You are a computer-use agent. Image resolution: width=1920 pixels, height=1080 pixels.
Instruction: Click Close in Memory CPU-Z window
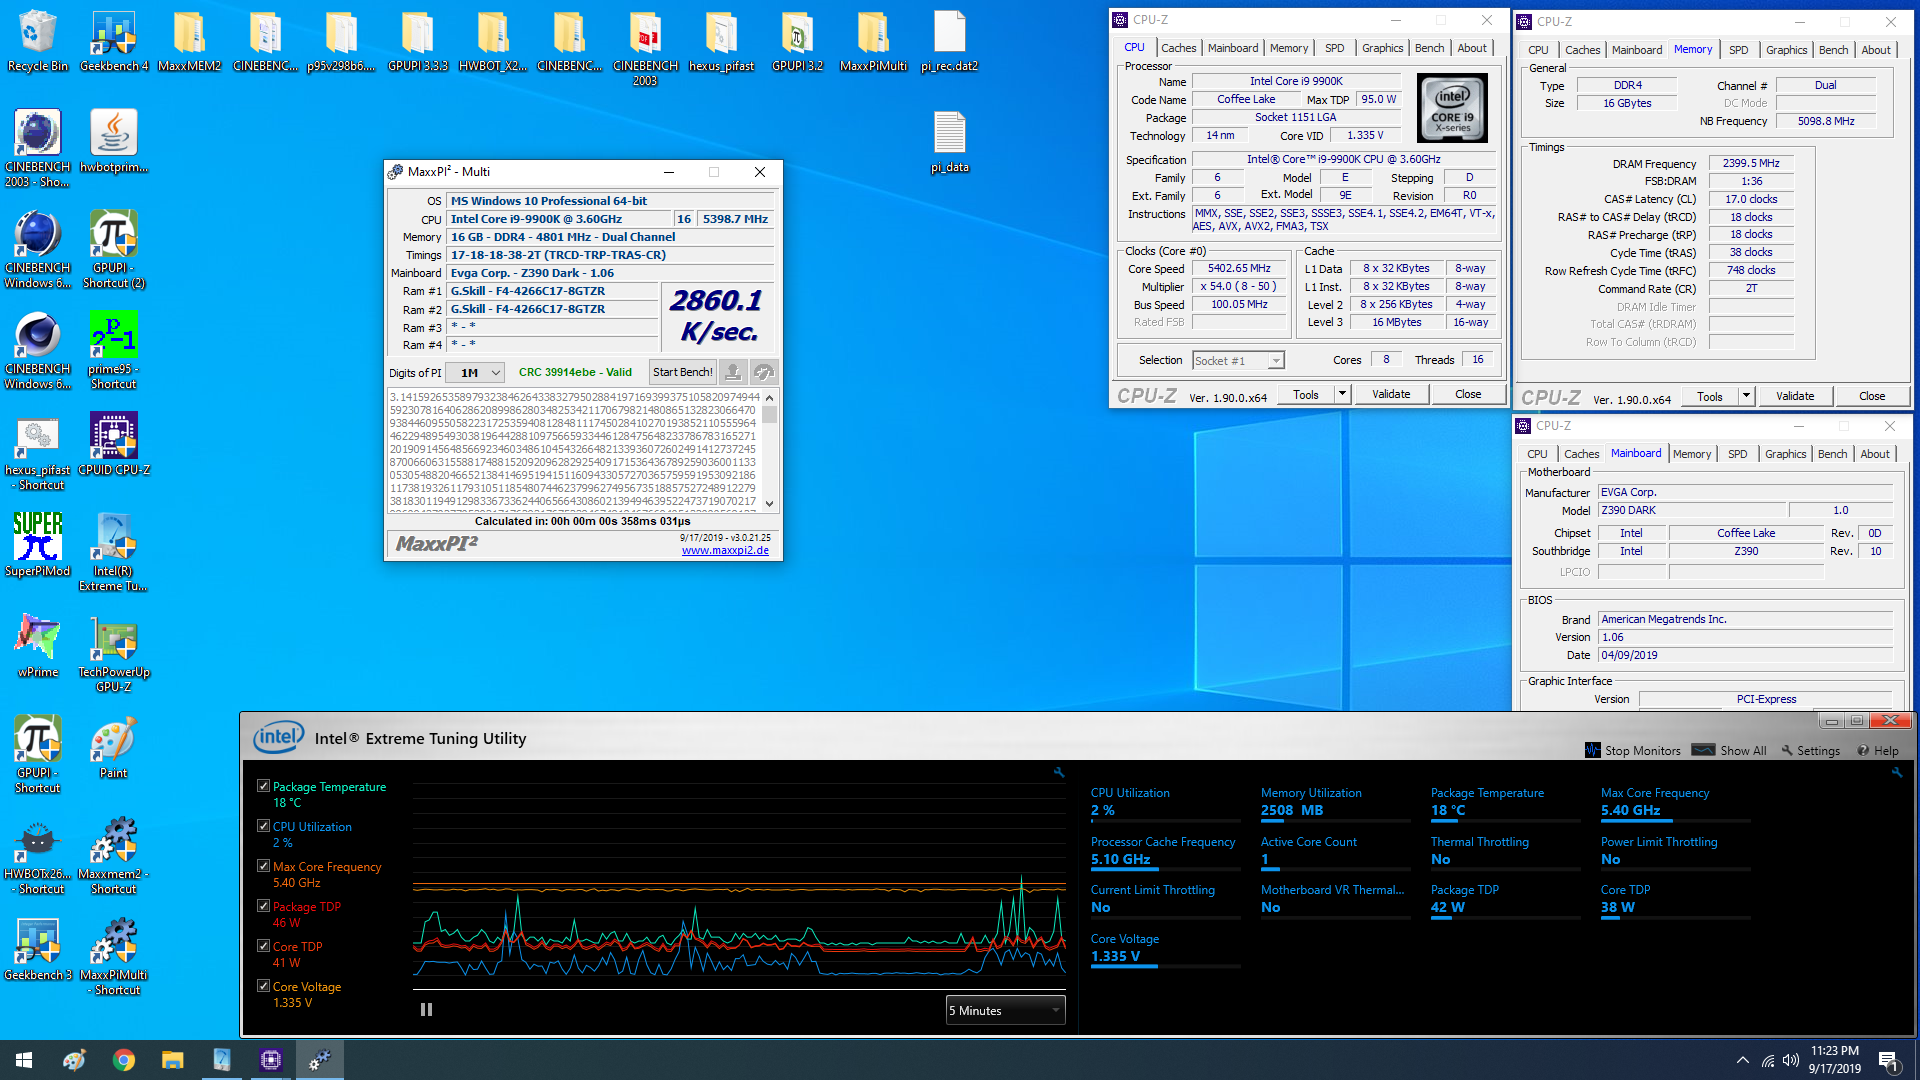[1872, 396]
